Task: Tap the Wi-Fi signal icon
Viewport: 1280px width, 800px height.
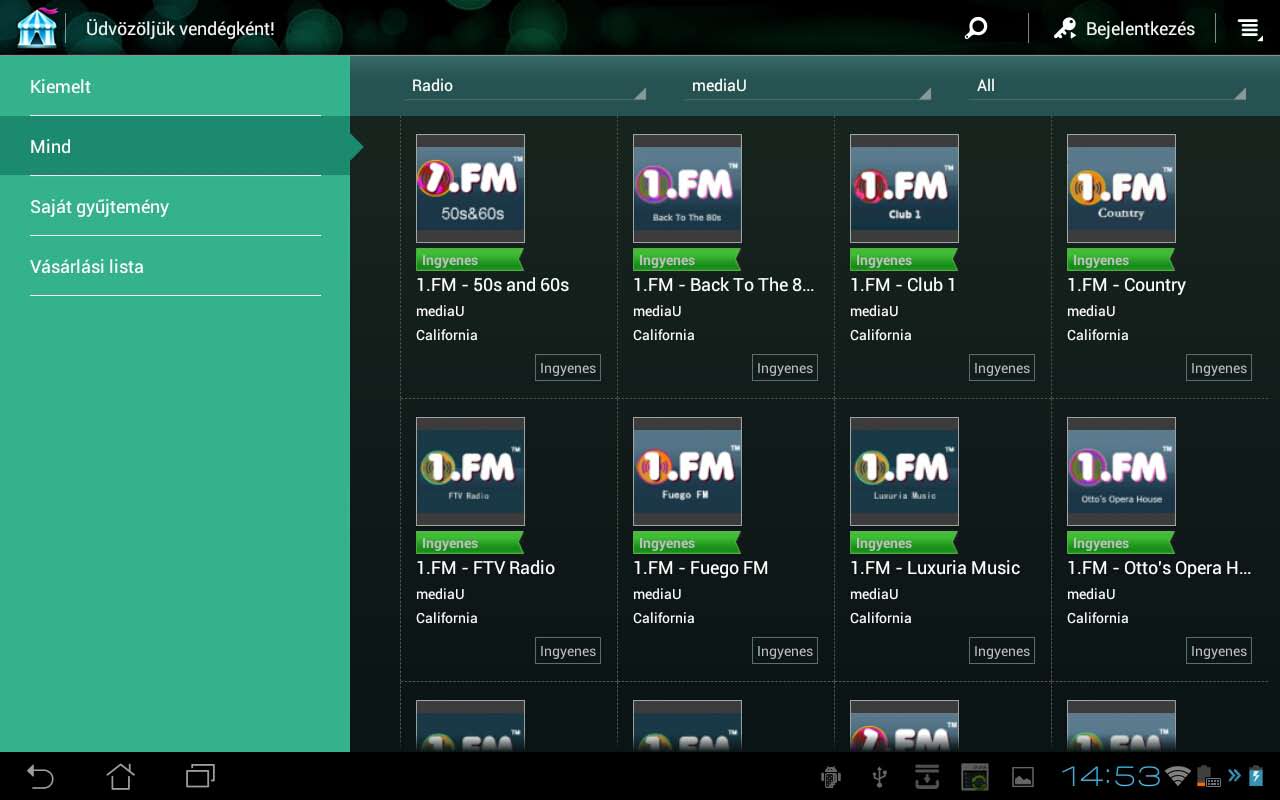Action: coord(1179,776)
